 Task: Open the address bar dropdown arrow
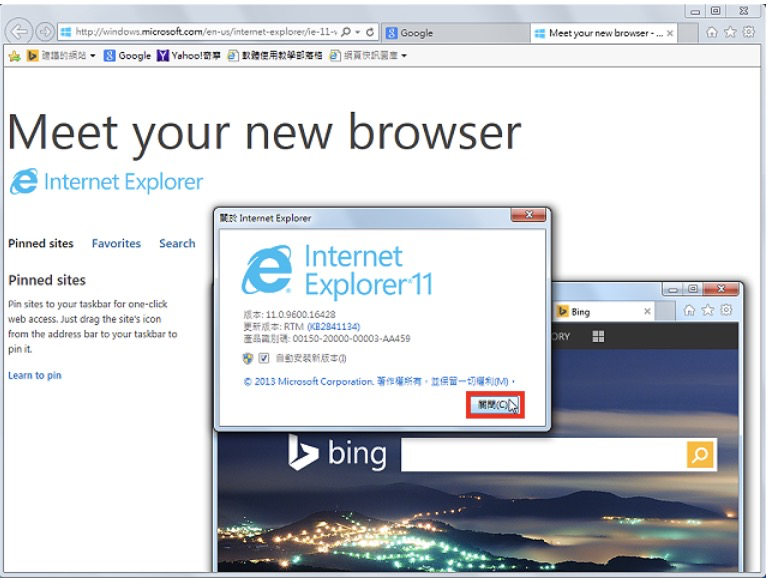tap(358, 32)
